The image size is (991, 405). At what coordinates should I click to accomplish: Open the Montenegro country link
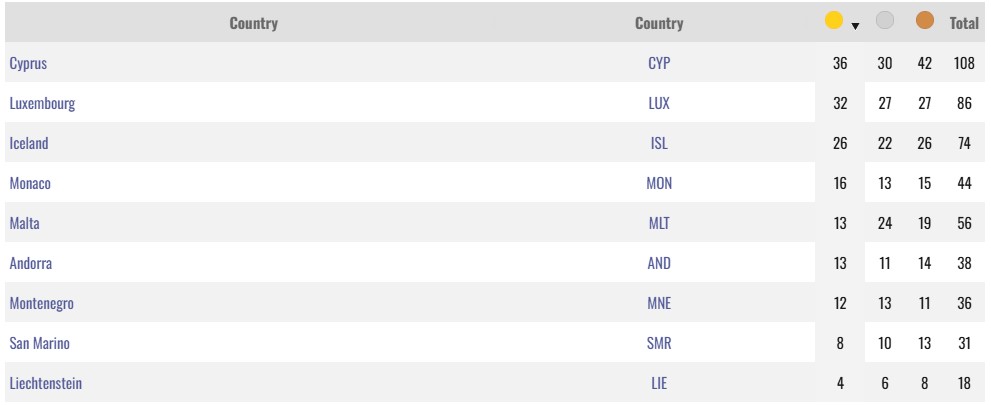pyautogui.click(x=42, y=303)
